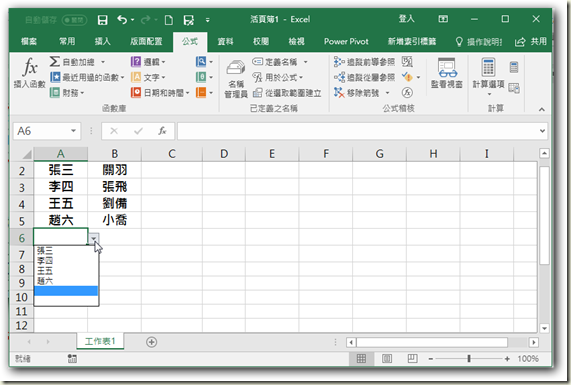
Task: Expand the Error Checking dropdown arrow
Action: [418, 77]
